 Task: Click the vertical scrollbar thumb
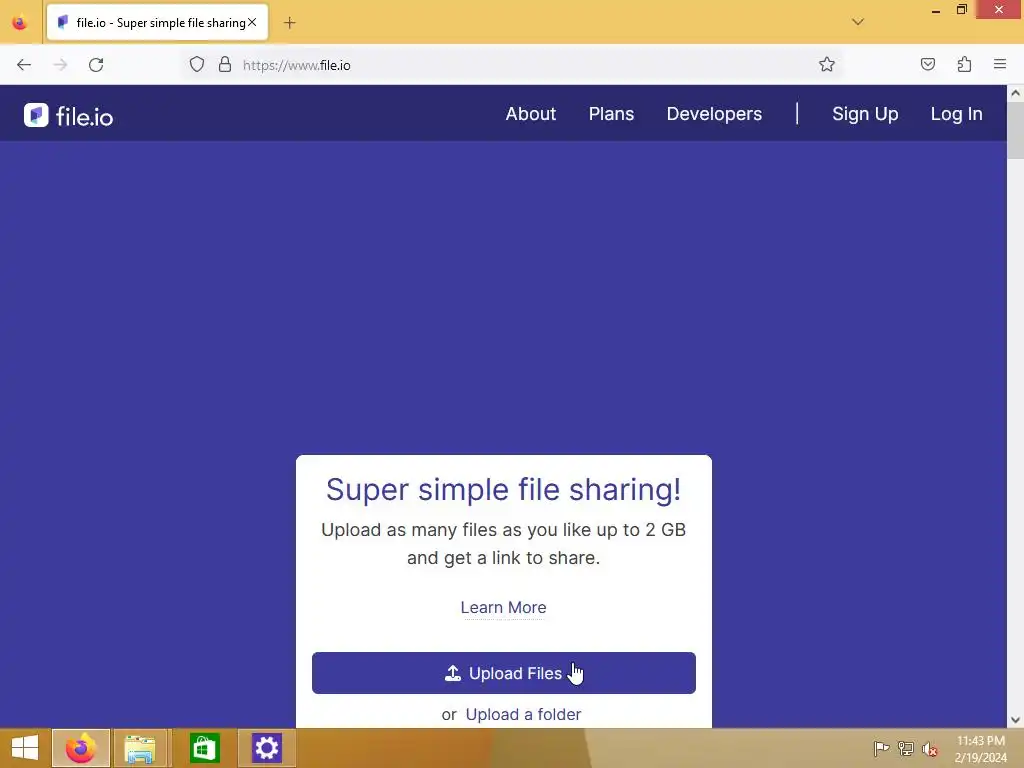[x=1015, y=131]
